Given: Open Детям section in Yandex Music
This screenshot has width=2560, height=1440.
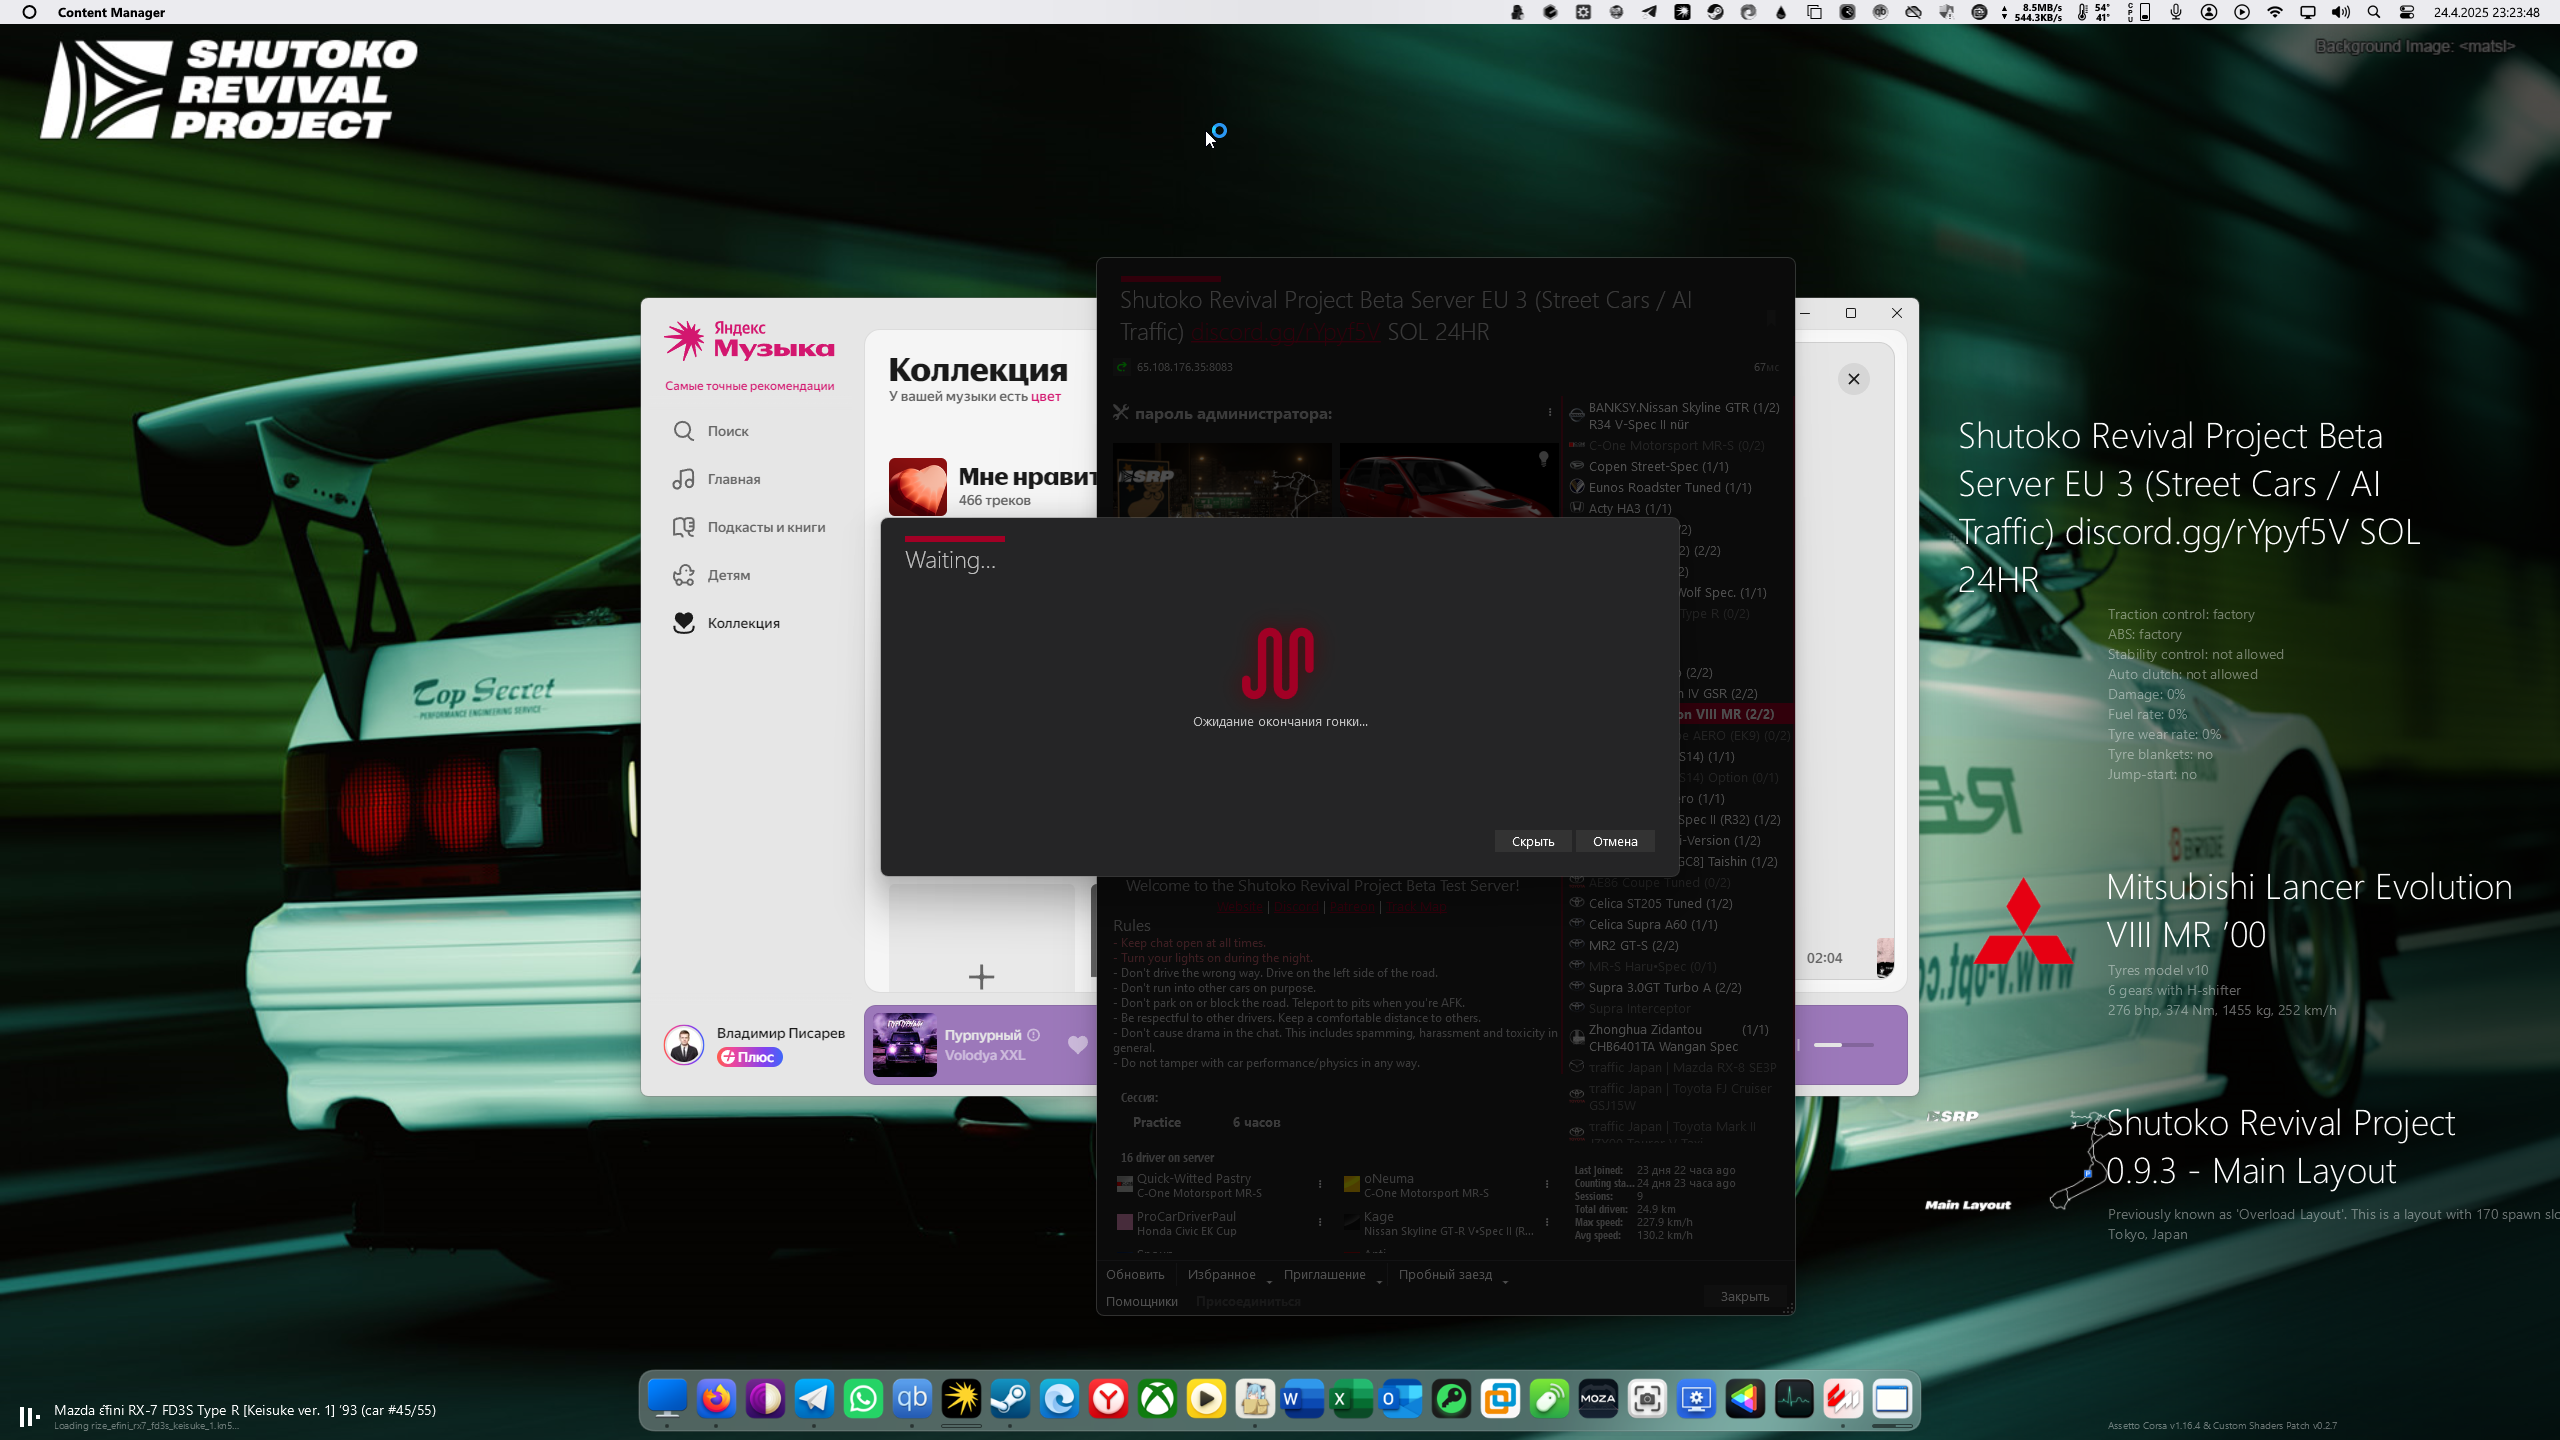Looking at the screenshot, I should coord(711,575).
